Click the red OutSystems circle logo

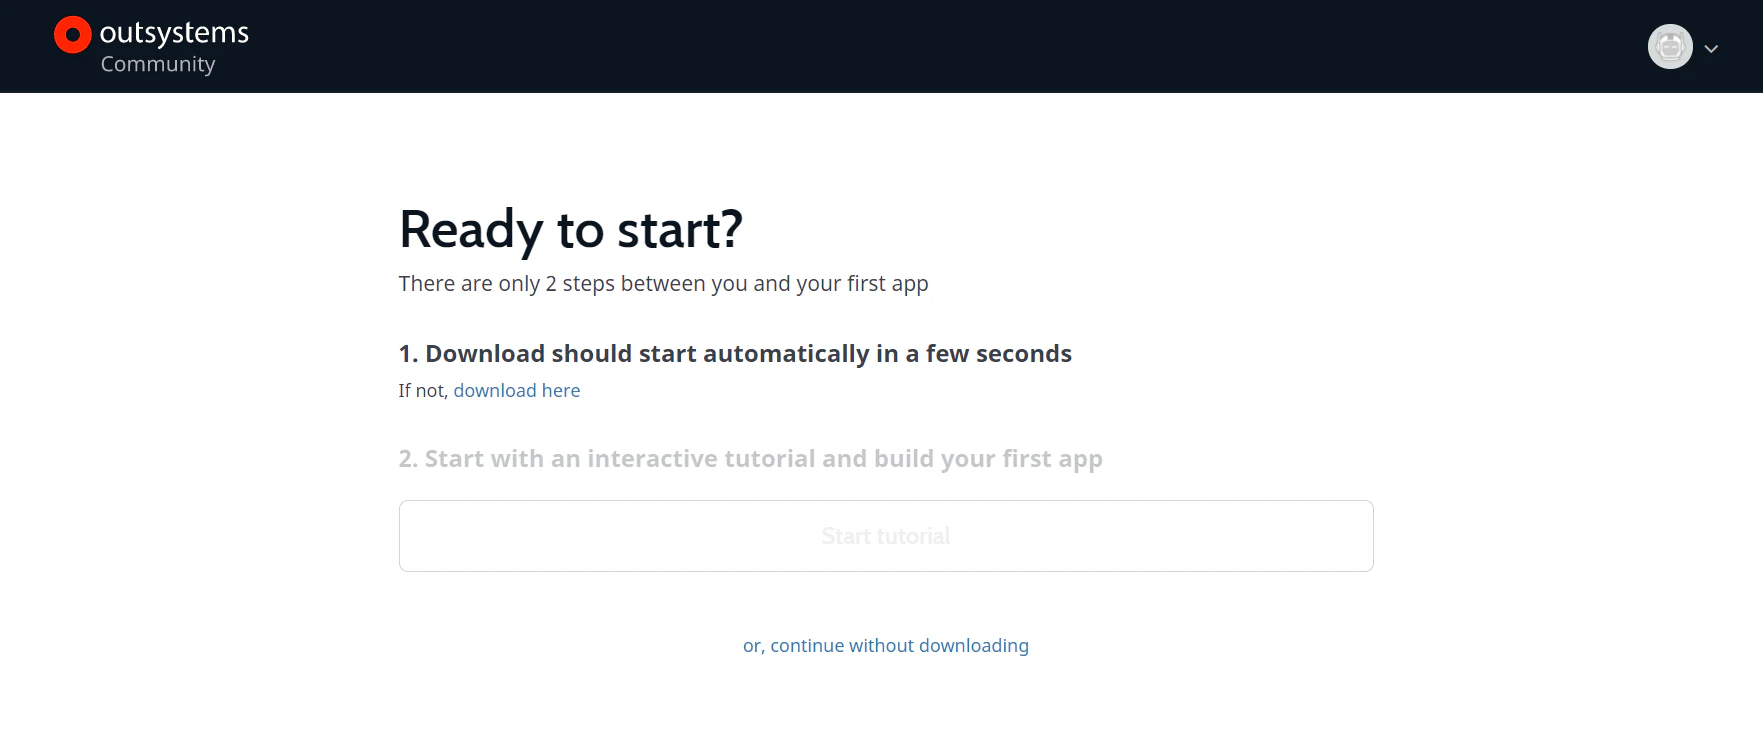pos(72,35)
